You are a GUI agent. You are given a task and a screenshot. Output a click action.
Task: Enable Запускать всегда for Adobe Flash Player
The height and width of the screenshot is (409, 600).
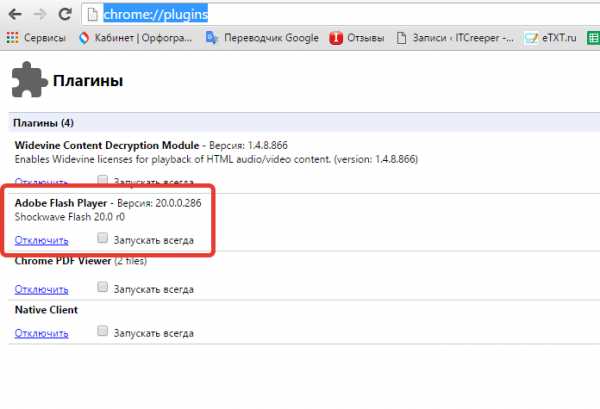[x=102, y=238]
